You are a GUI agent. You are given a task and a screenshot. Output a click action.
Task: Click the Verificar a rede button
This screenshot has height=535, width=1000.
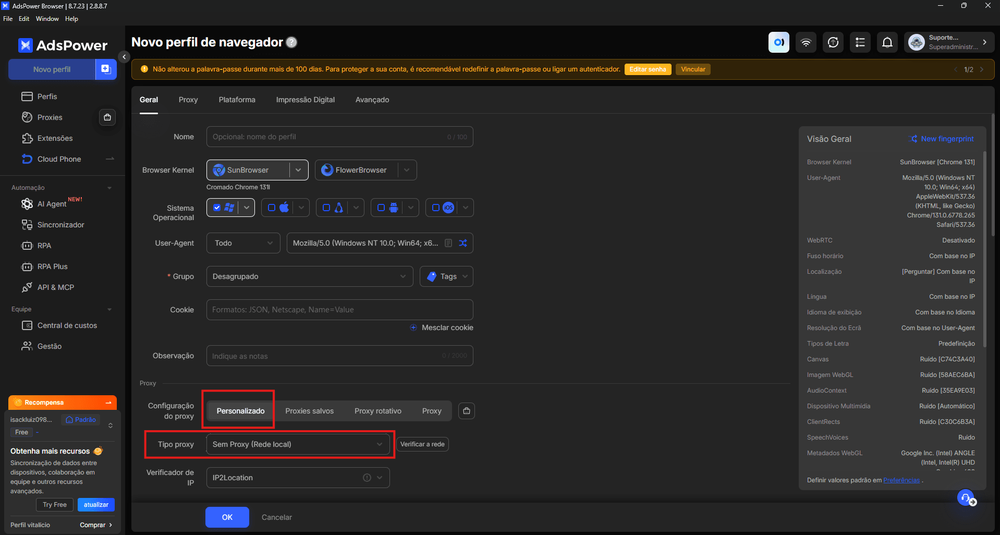click(x=422, y=444)
